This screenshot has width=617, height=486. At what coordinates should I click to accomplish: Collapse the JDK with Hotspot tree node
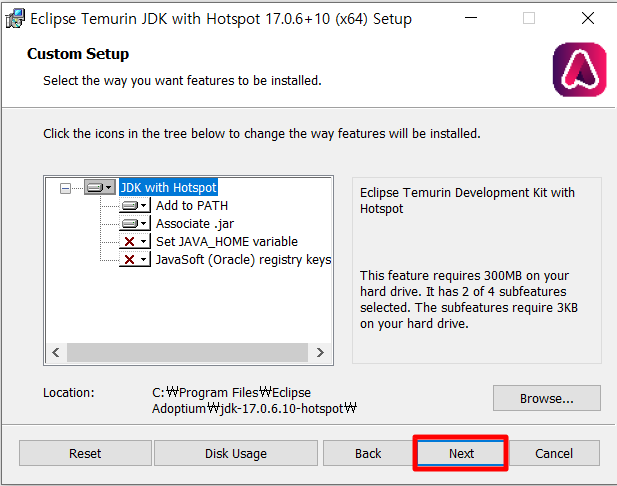point(65,188)
